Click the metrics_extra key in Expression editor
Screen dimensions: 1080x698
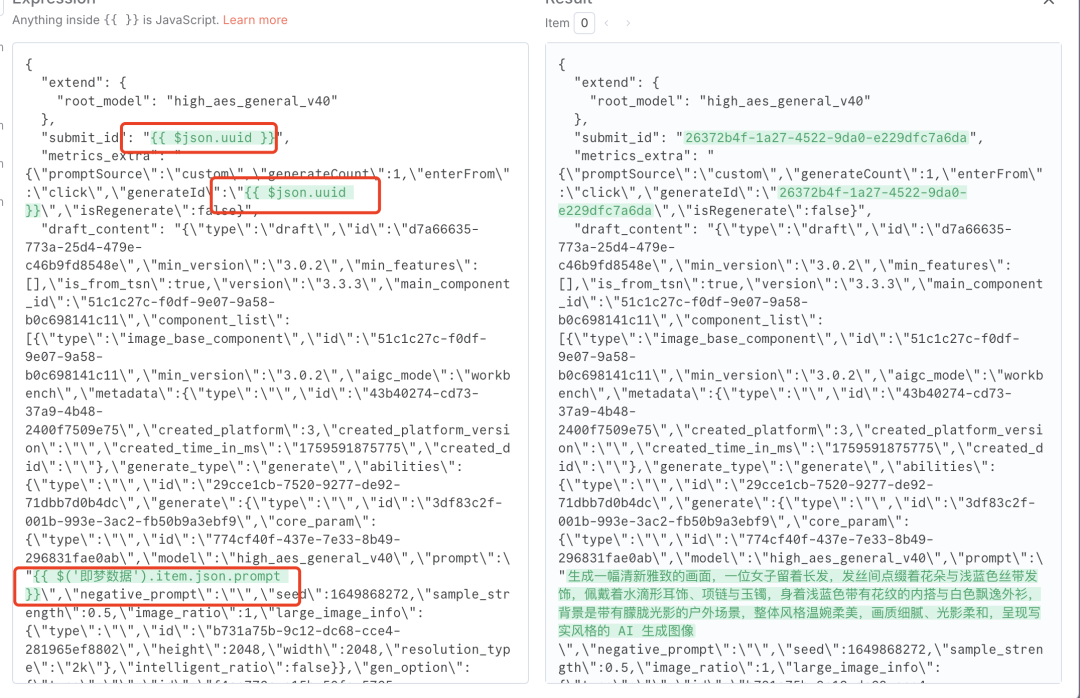tap(99, 155)
